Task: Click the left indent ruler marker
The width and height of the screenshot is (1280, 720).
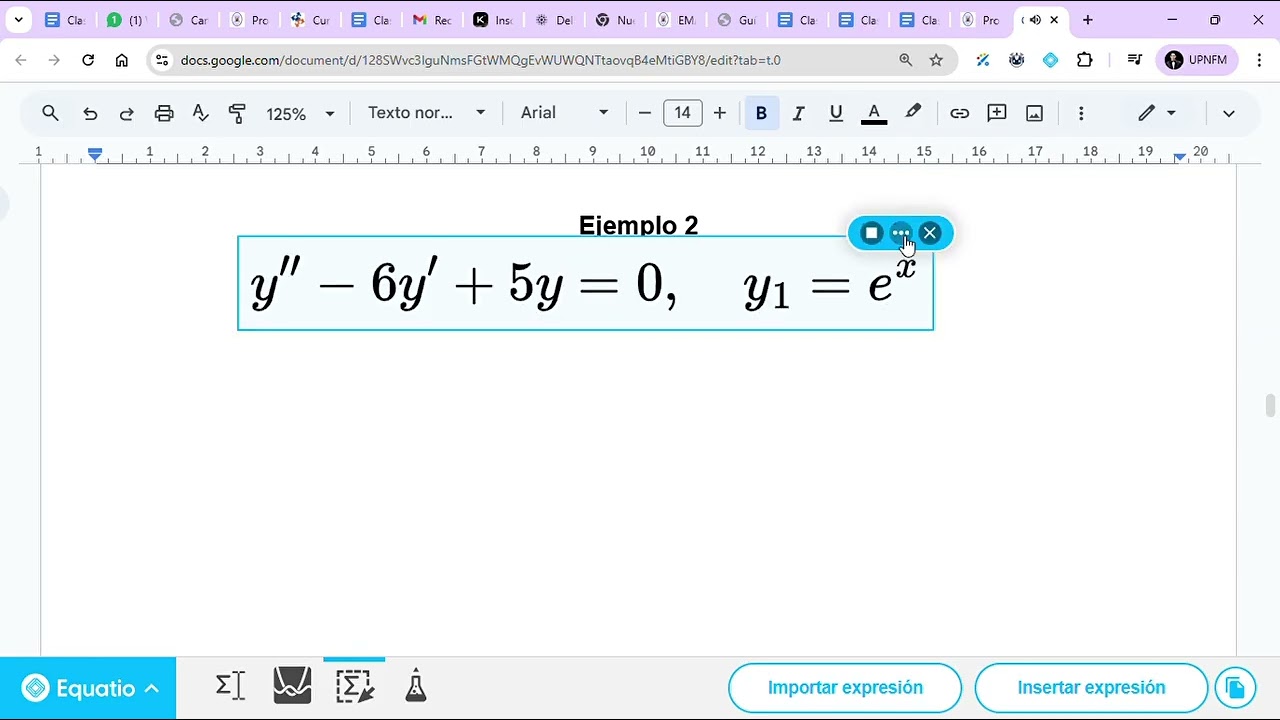Action: point(94,154)
